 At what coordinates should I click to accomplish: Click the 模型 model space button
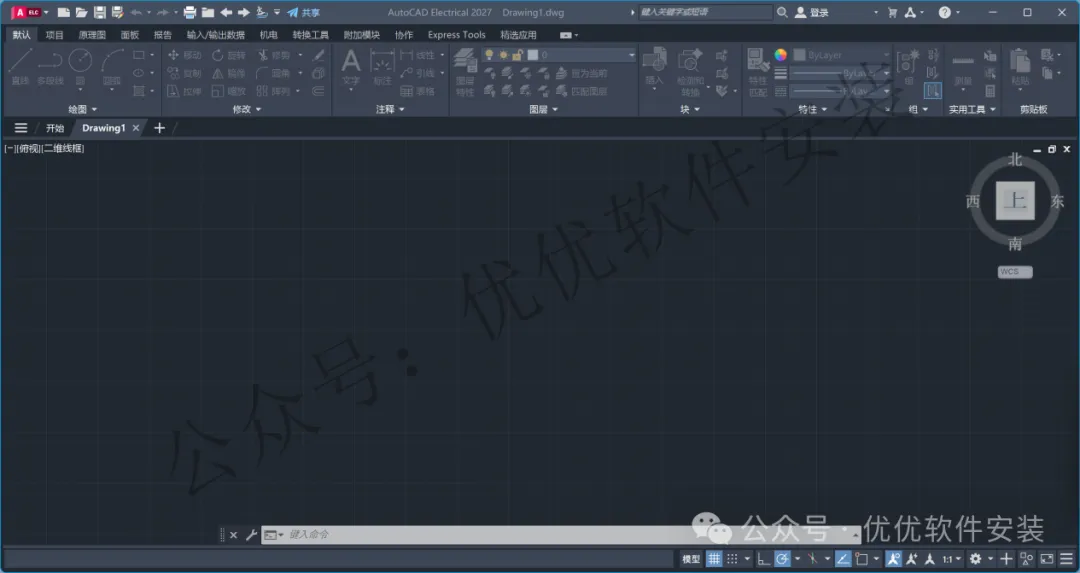click(x=691, y=559)
